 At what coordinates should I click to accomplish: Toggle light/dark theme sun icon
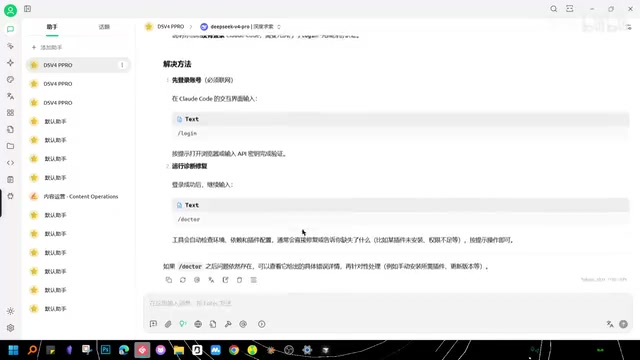tap(11, 311)
